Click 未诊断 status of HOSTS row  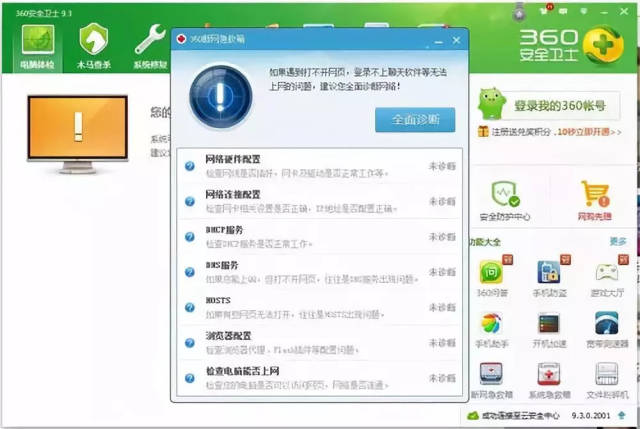coord(442,307)
